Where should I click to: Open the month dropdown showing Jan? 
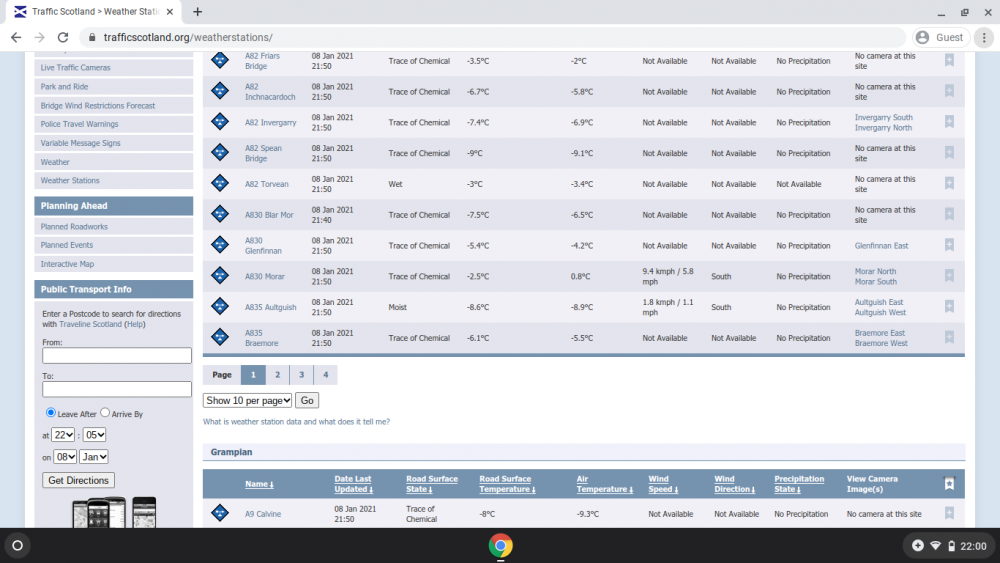(94, 457)
